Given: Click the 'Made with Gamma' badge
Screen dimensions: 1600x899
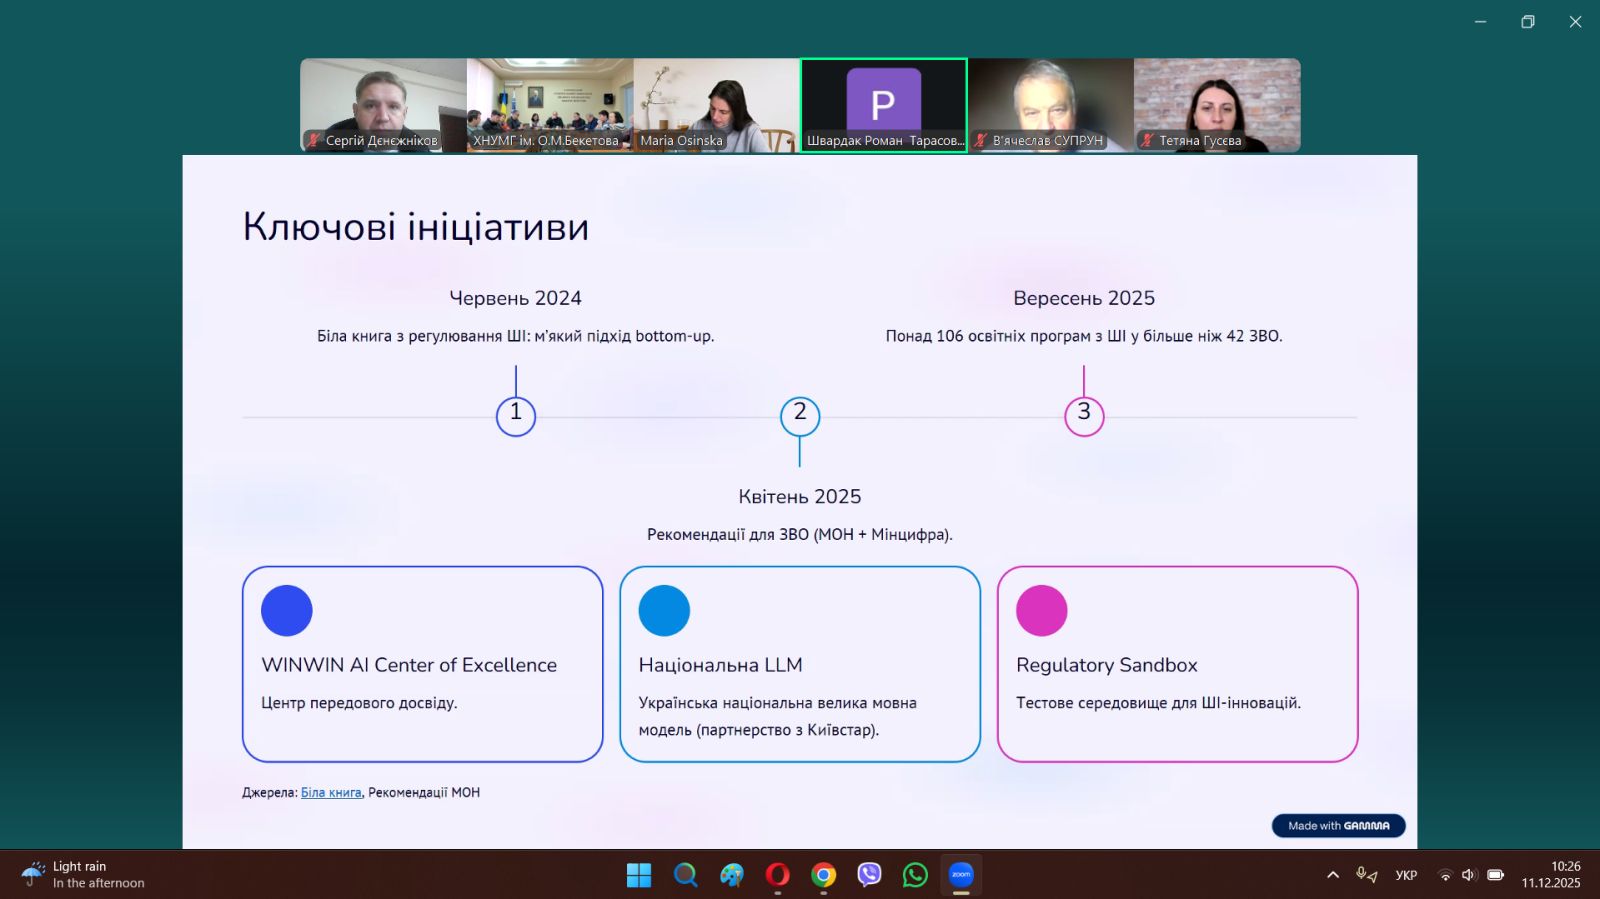Looking at the screenshot, I should (1338, 826).
